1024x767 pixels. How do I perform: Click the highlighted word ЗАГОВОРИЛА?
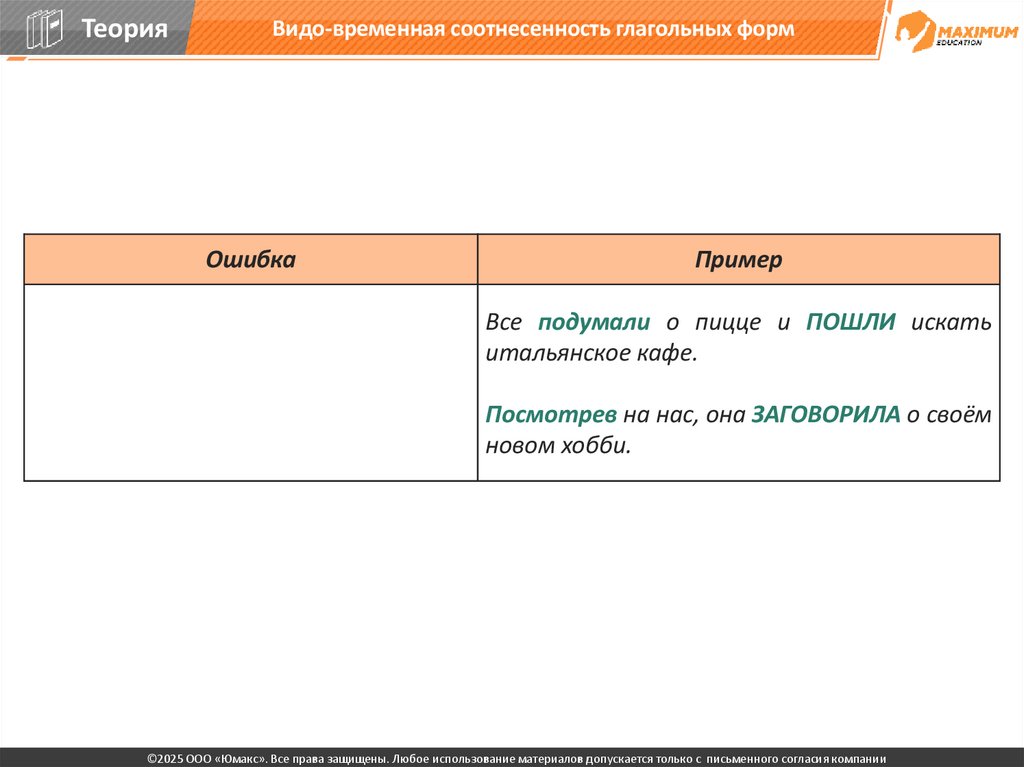click(825, 414)
